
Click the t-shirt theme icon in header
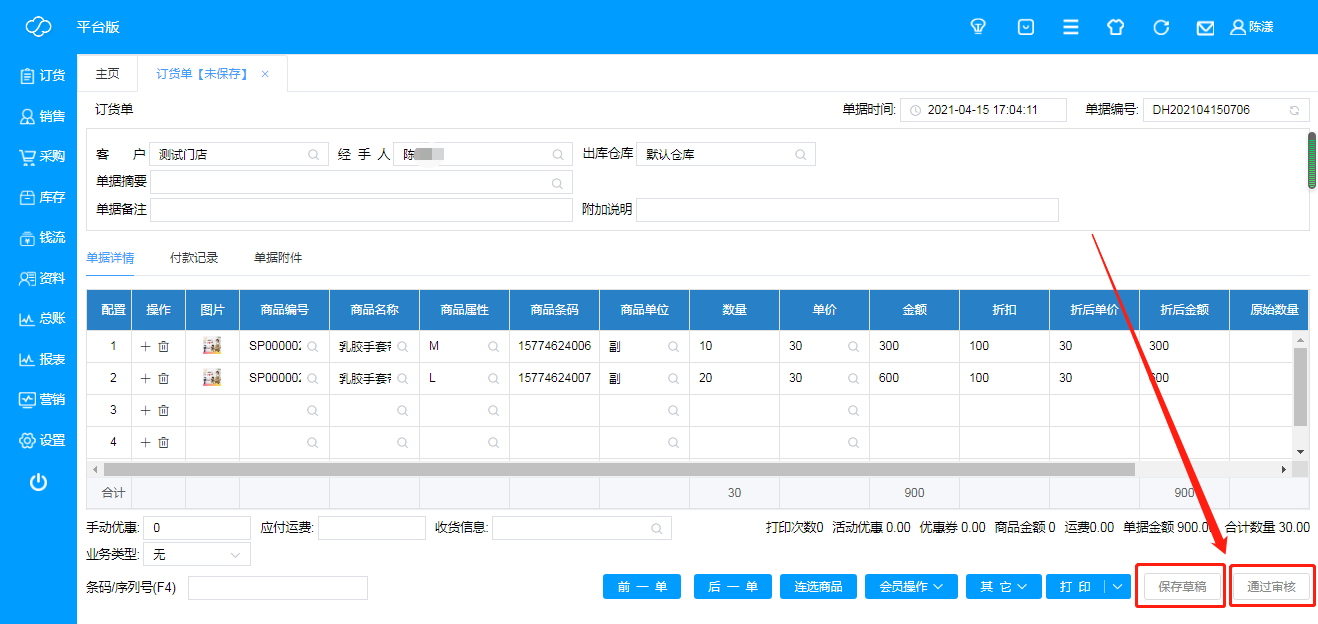pyautogui.click(x=1116, y=27)
